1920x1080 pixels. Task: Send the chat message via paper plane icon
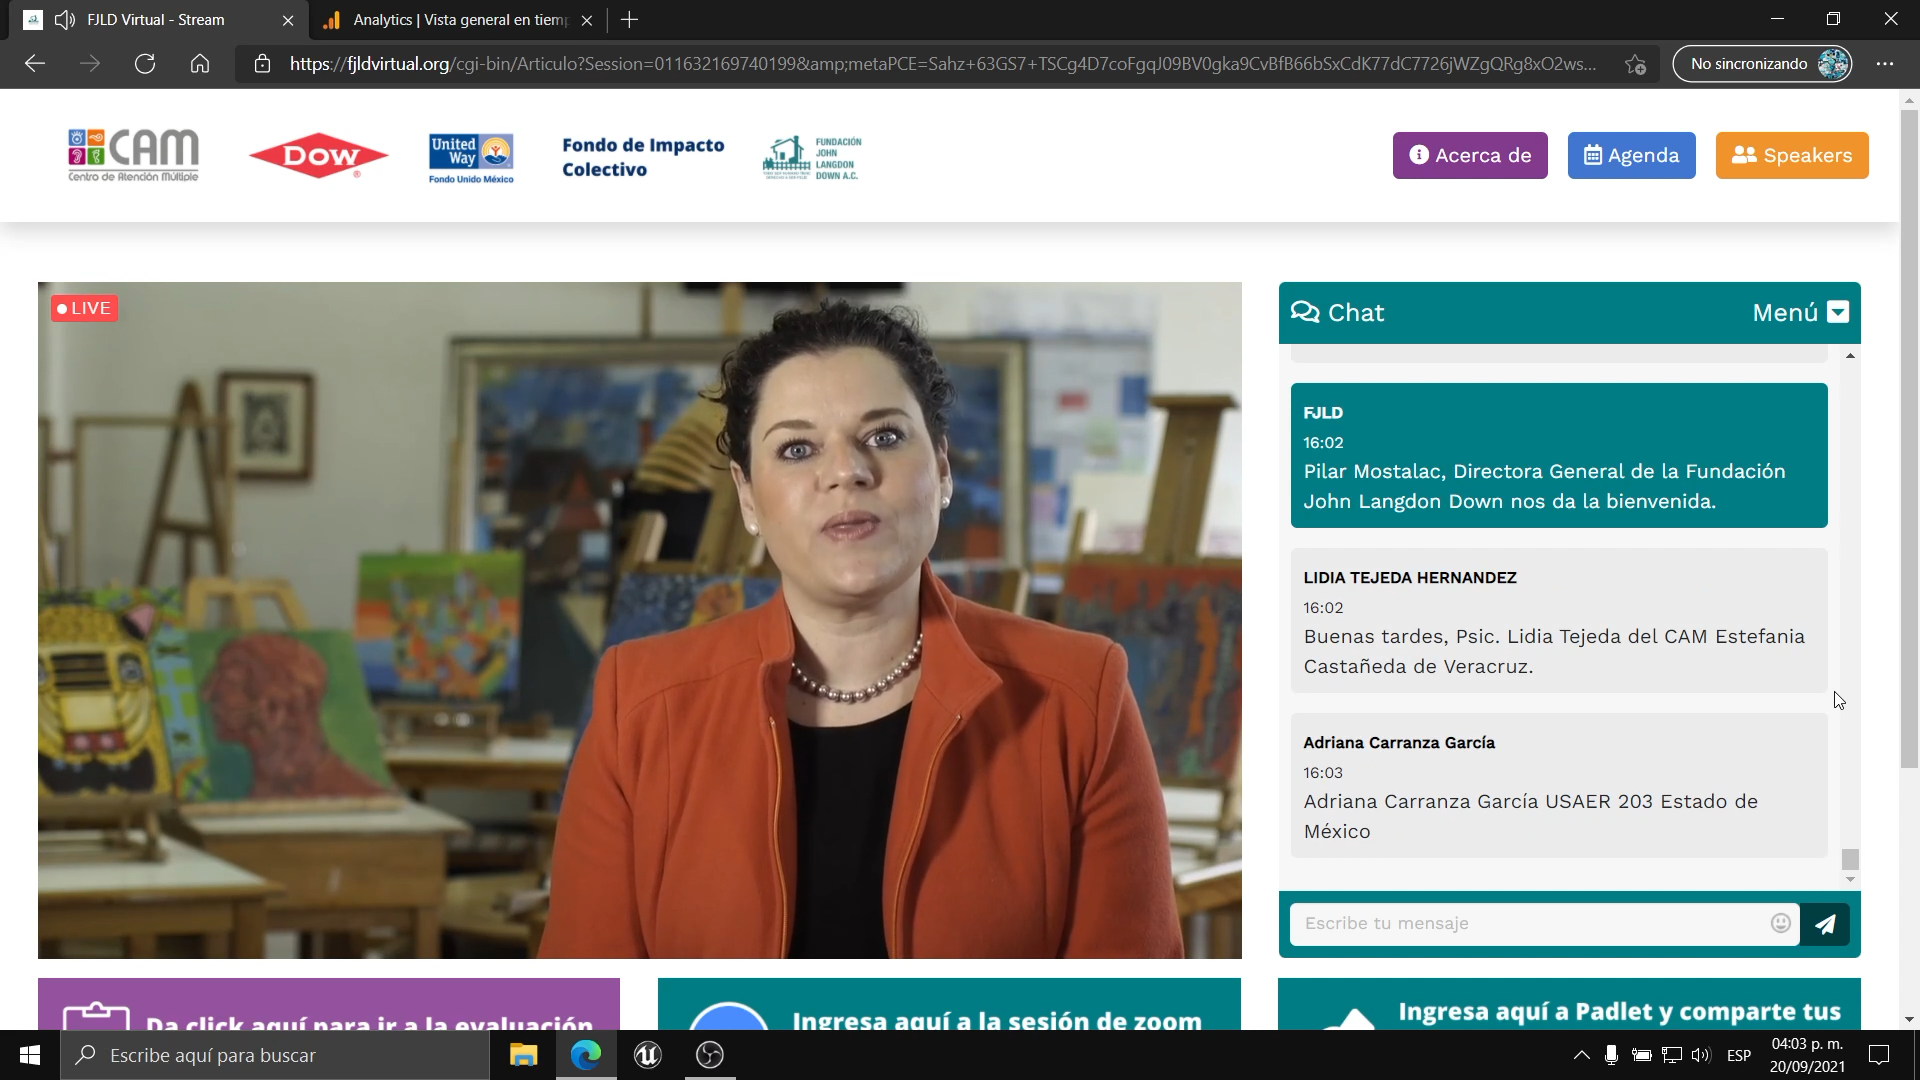click(x=1825, y=924)
